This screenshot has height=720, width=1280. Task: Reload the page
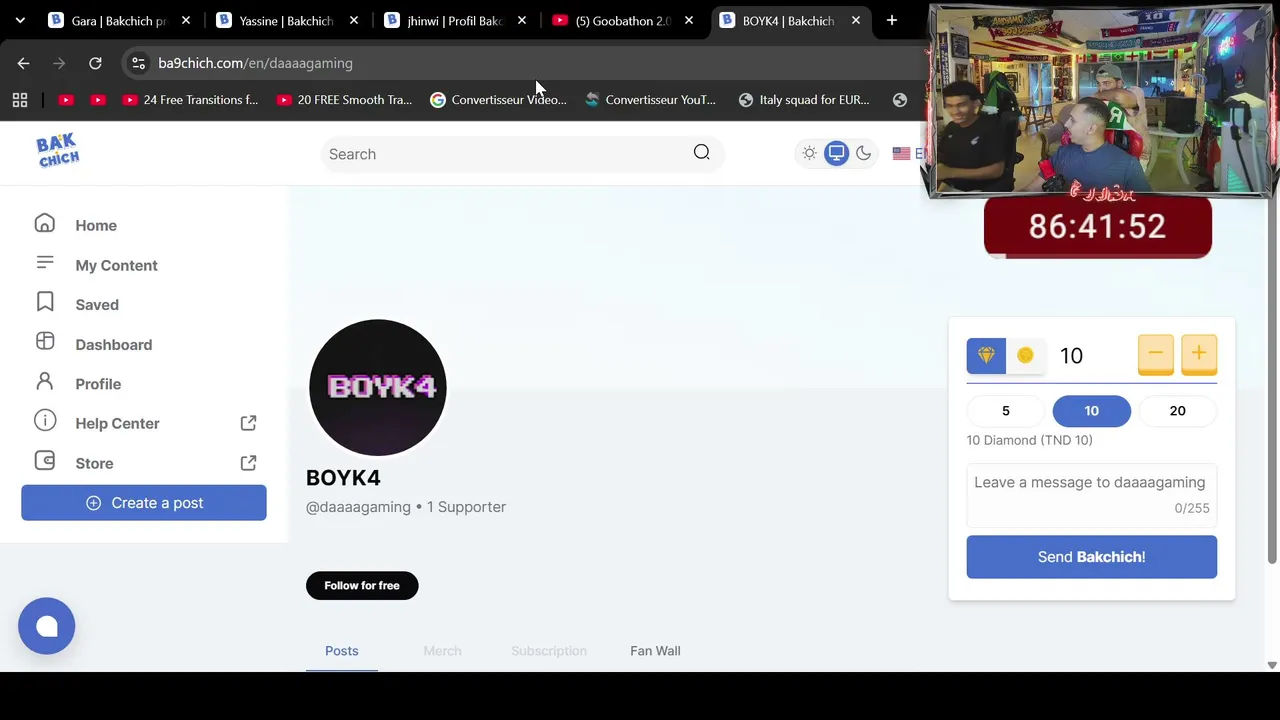pyautogui.click(x=95, y=63)
